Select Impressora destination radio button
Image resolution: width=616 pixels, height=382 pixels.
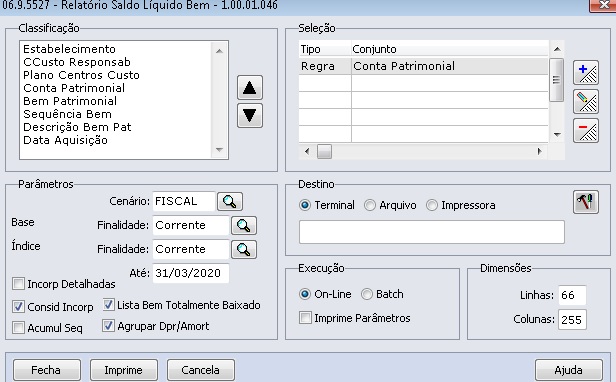click(x=432, y=205)
